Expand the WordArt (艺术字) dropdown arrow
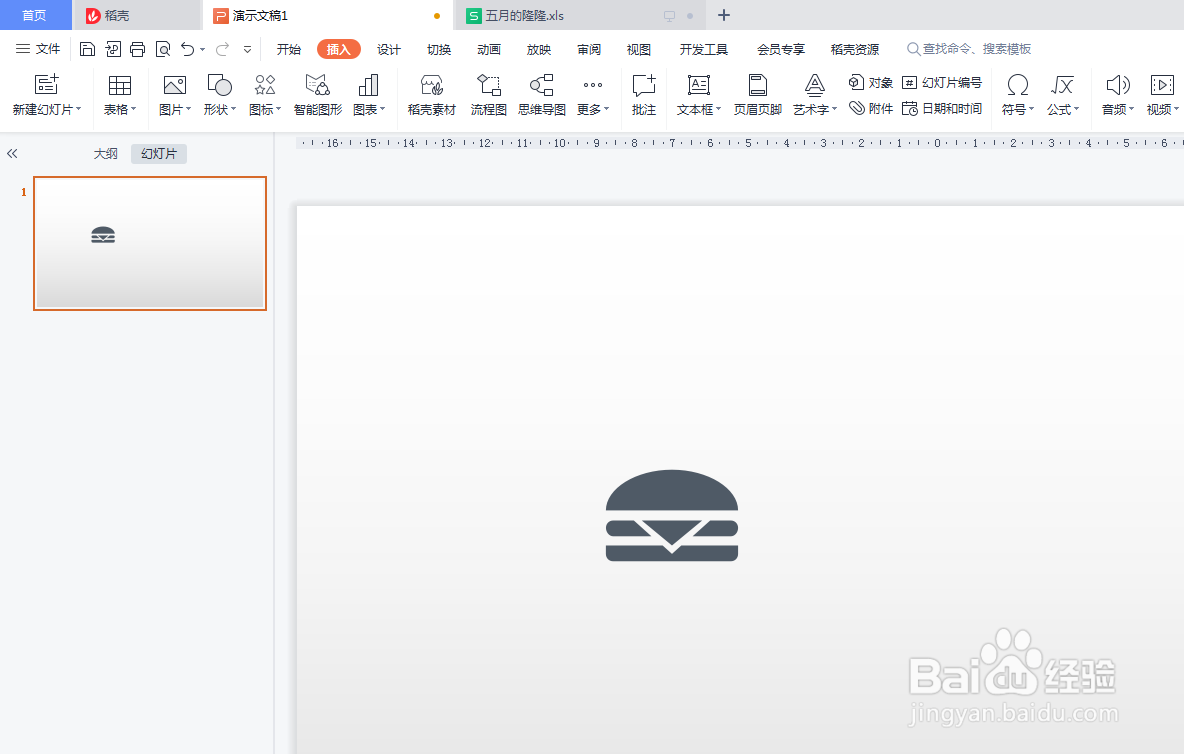This screenshot has height=754, width=1184. [834, 109]
